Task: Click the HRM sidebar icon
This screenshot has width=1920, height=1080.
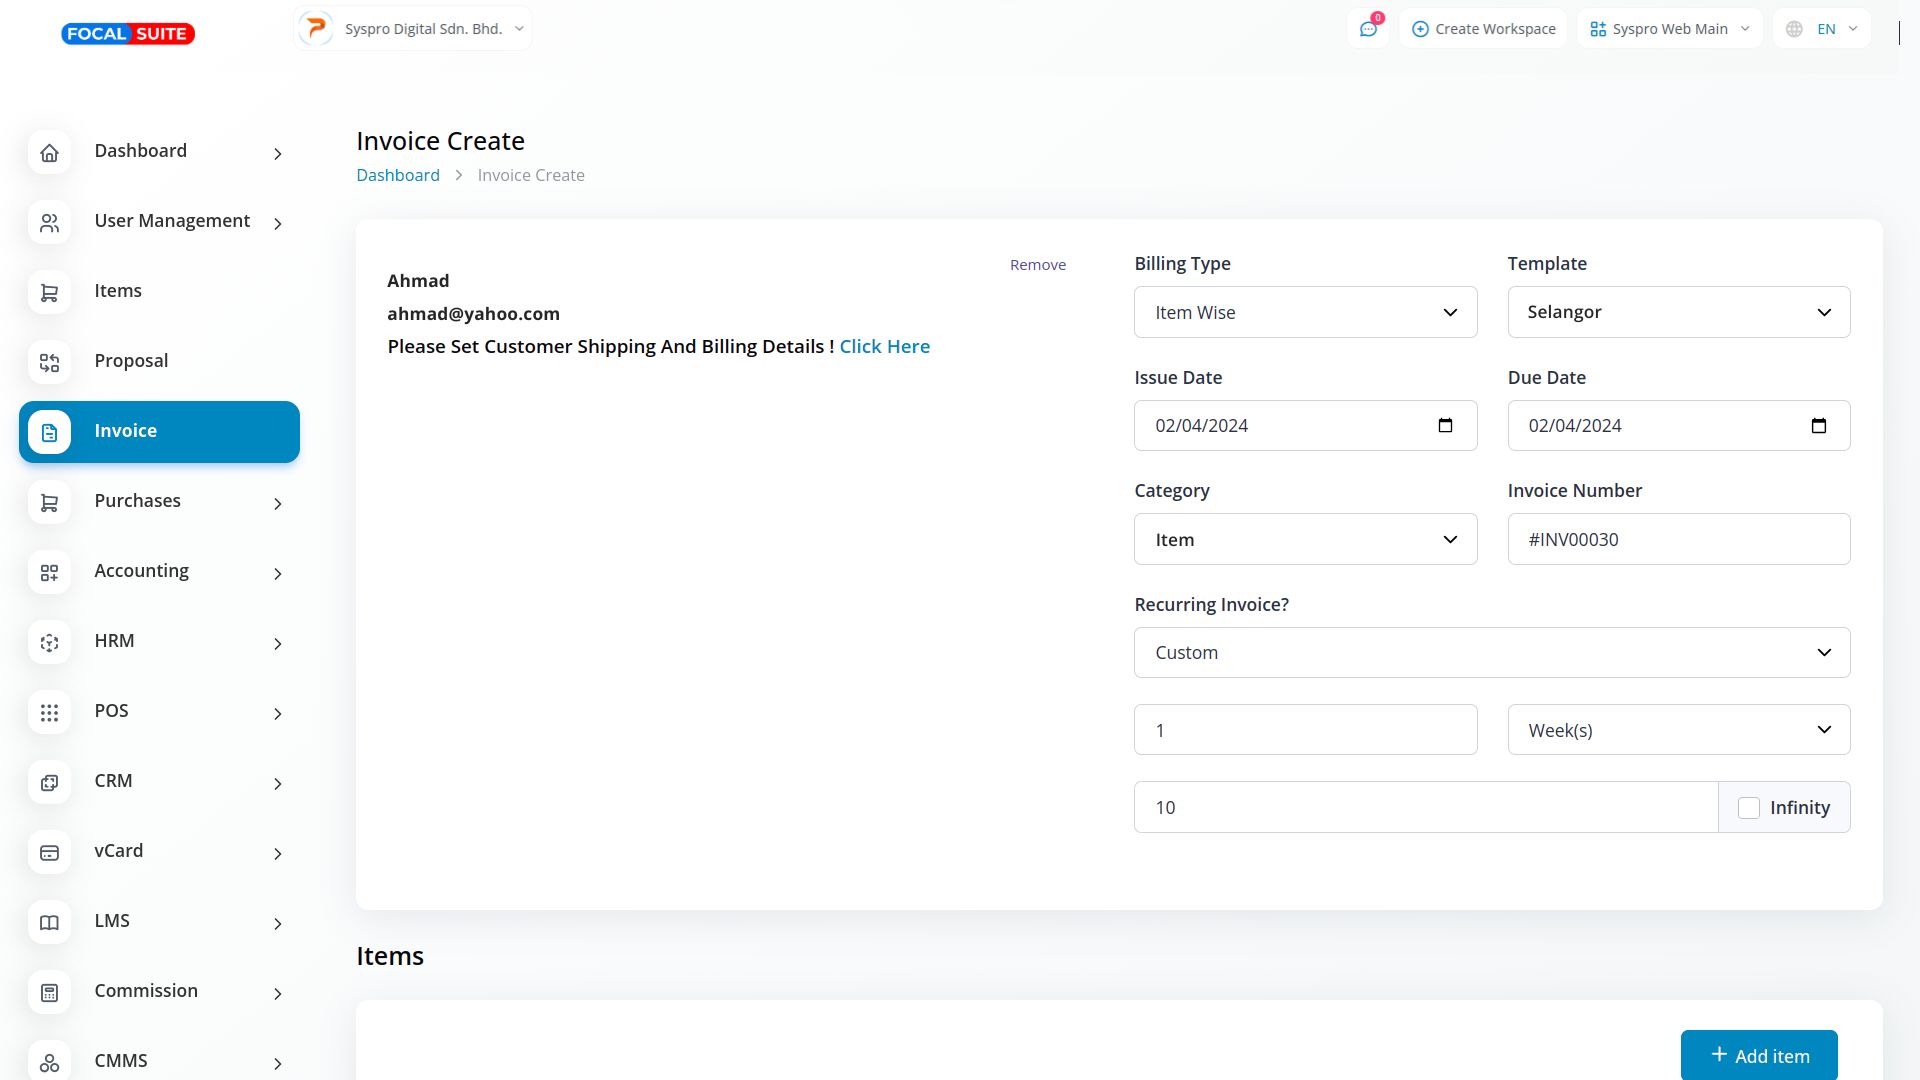Action: [49, 642]
